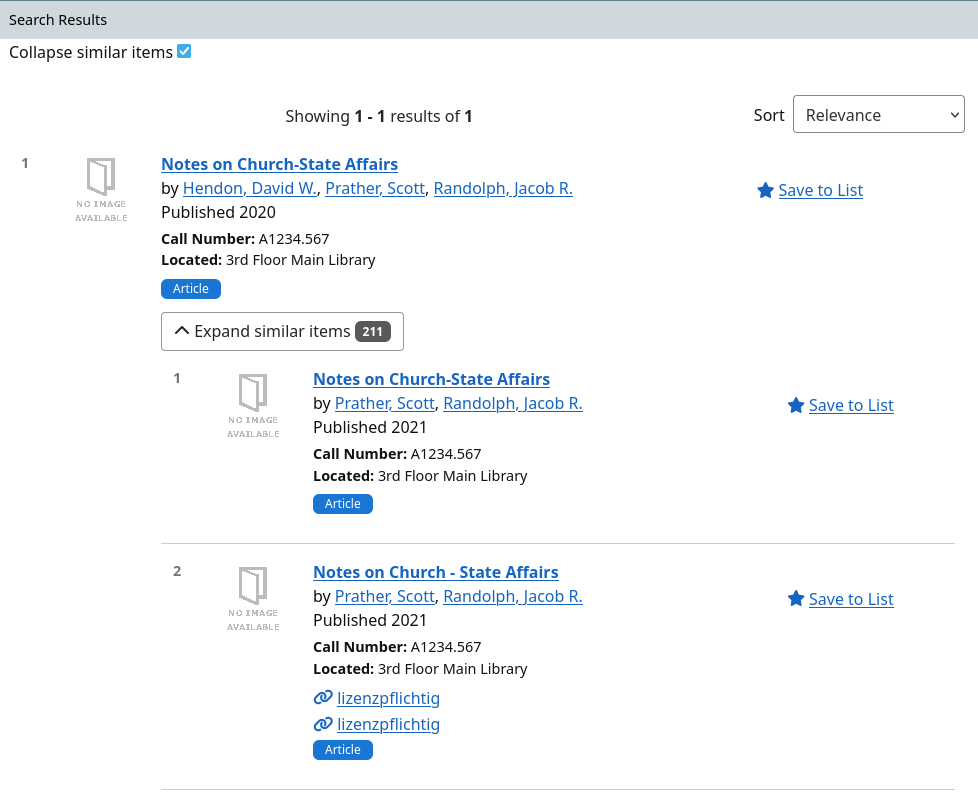978x797 pixels.
Task: Click the star icon beside the 2020 result
Action: [765, 190]
